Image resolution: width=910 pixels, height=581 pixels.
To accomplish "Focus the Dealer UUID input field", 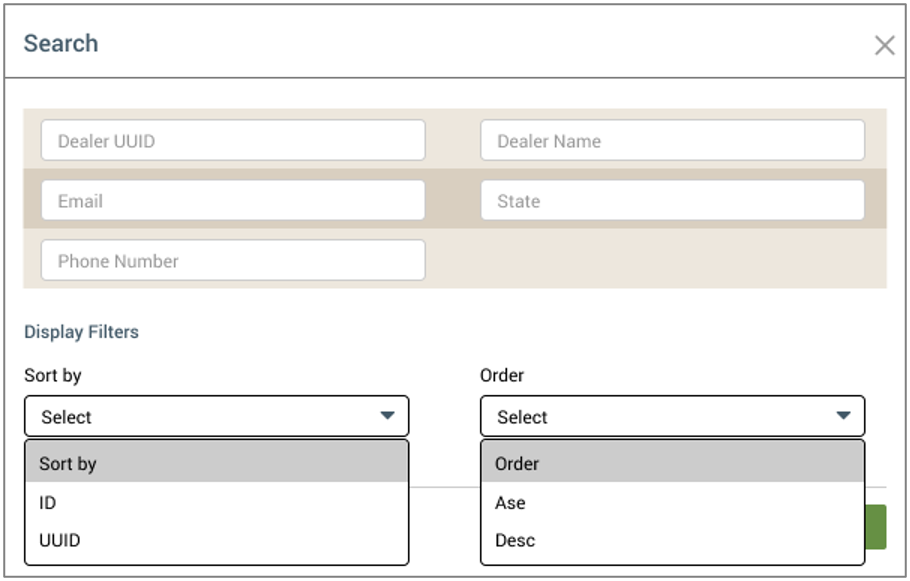I will pos(233,140).
